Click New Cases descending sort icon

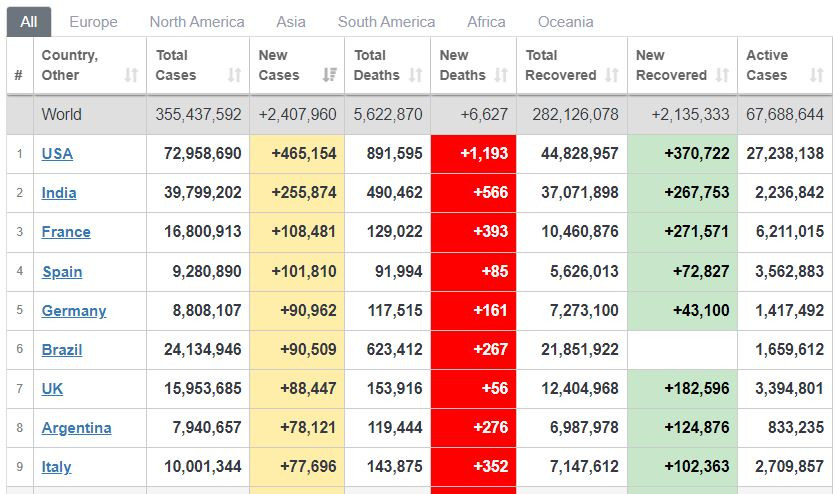(330, 75)
